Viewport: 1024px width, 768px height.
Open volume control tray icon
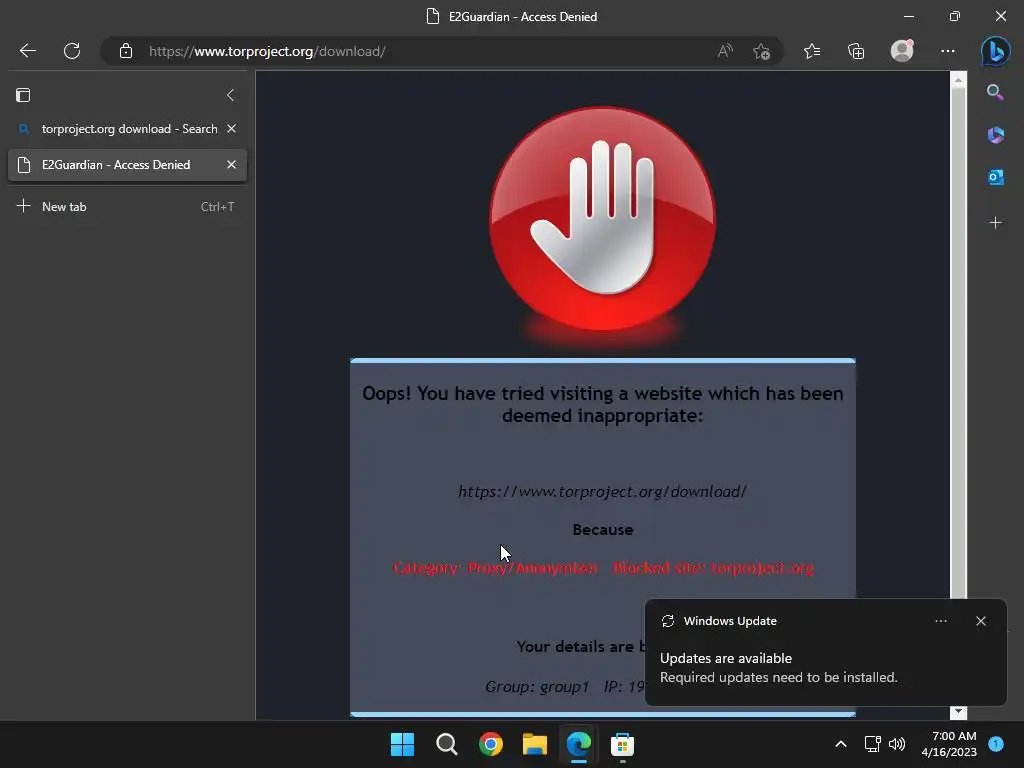pos(897,744)
